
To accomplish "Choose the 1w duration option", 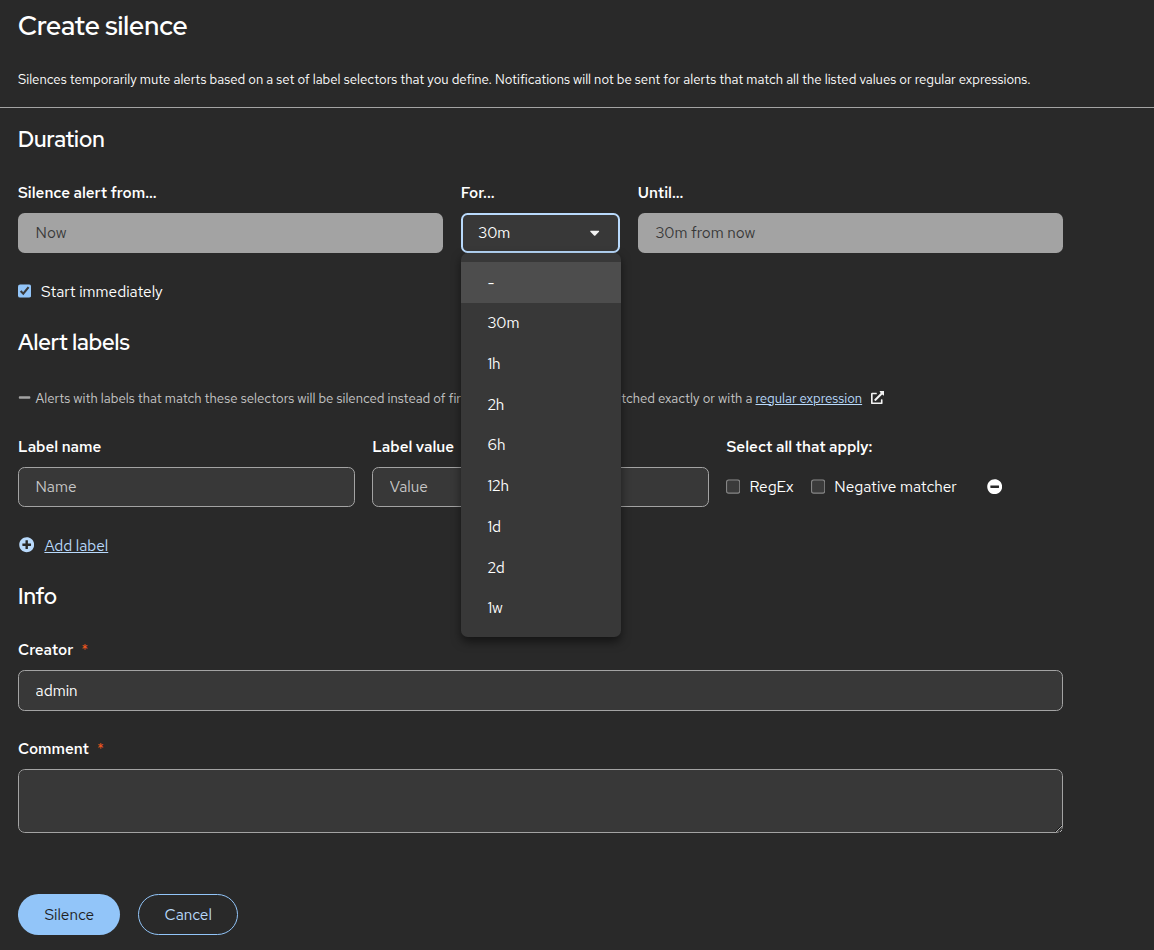I will [540, 608].
